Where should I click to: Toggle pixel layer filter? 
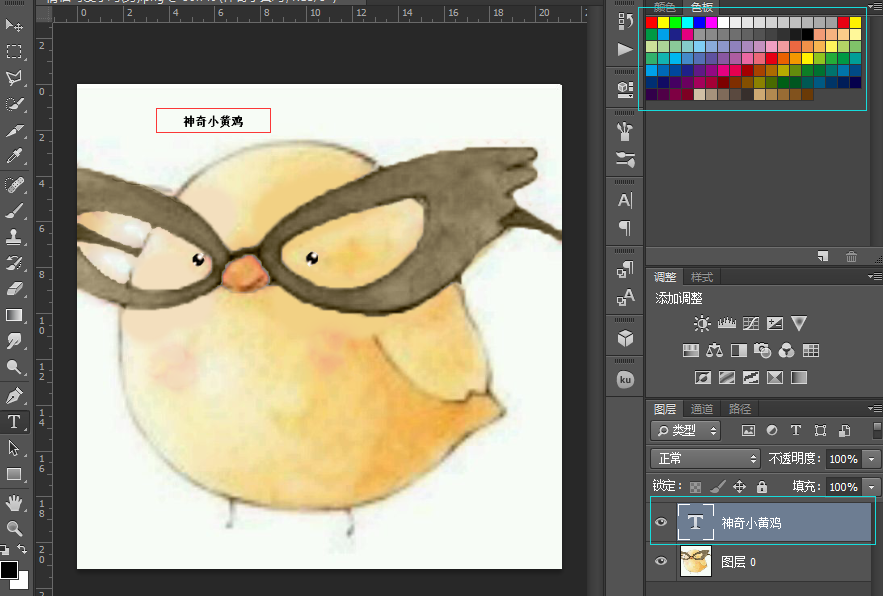tap(748, 431)
